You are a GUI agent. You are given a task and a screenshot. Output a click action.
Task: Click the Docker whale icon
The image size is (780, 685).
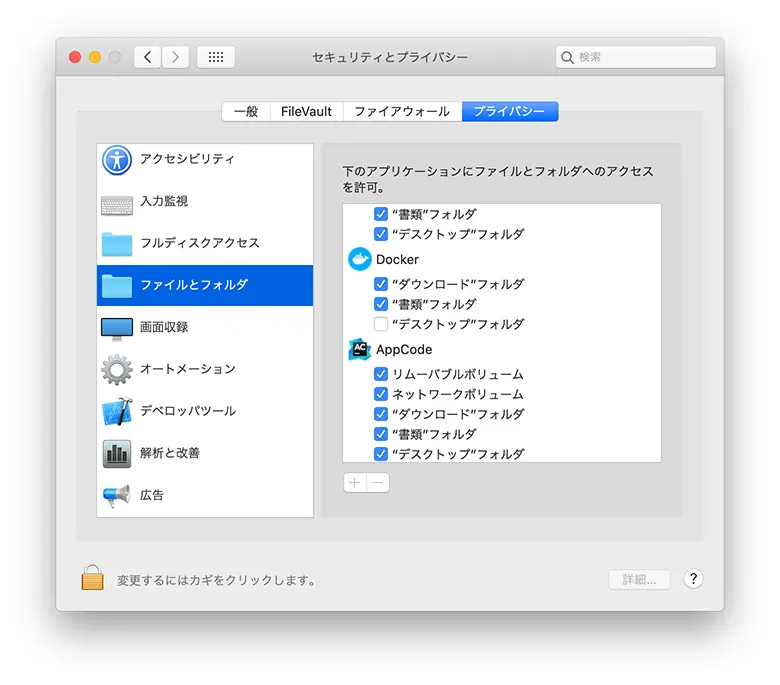(x=360, y=259)
